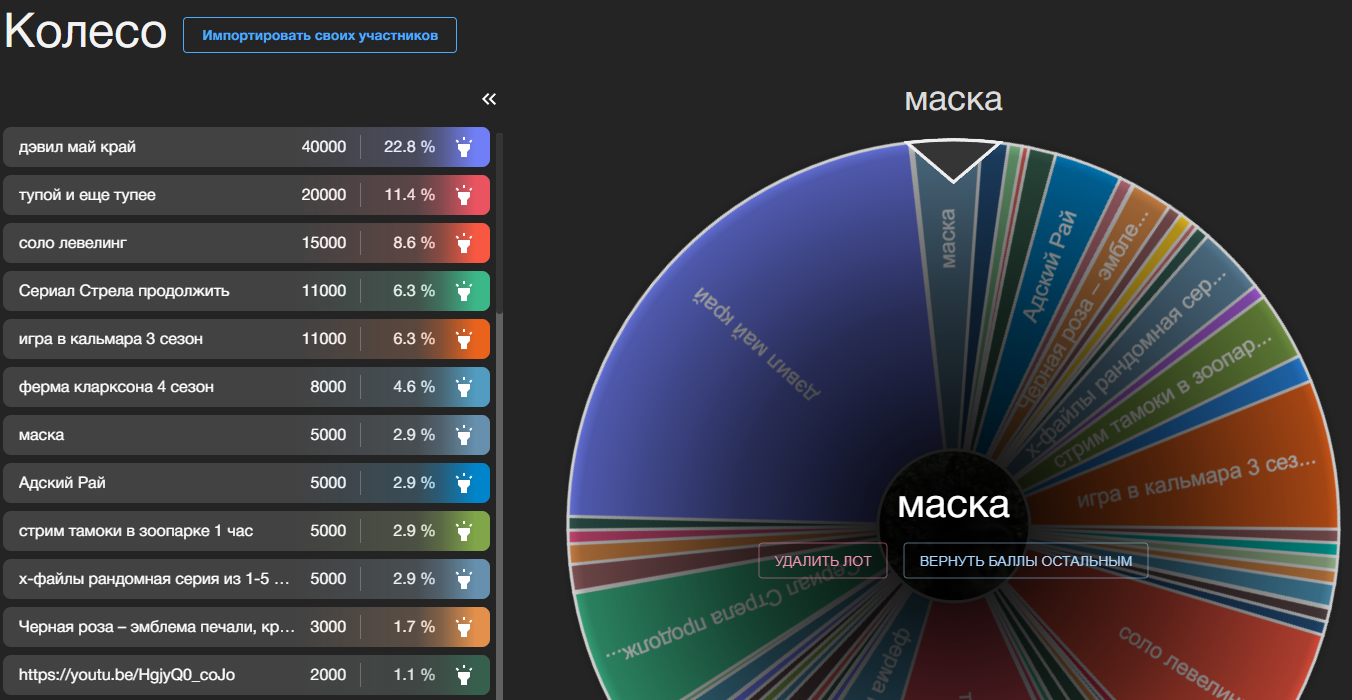Click "Сериал Стрела продолжить" in the lot list
The width and height of the screenshot is (1352, 700).
[x=124, y=291]
